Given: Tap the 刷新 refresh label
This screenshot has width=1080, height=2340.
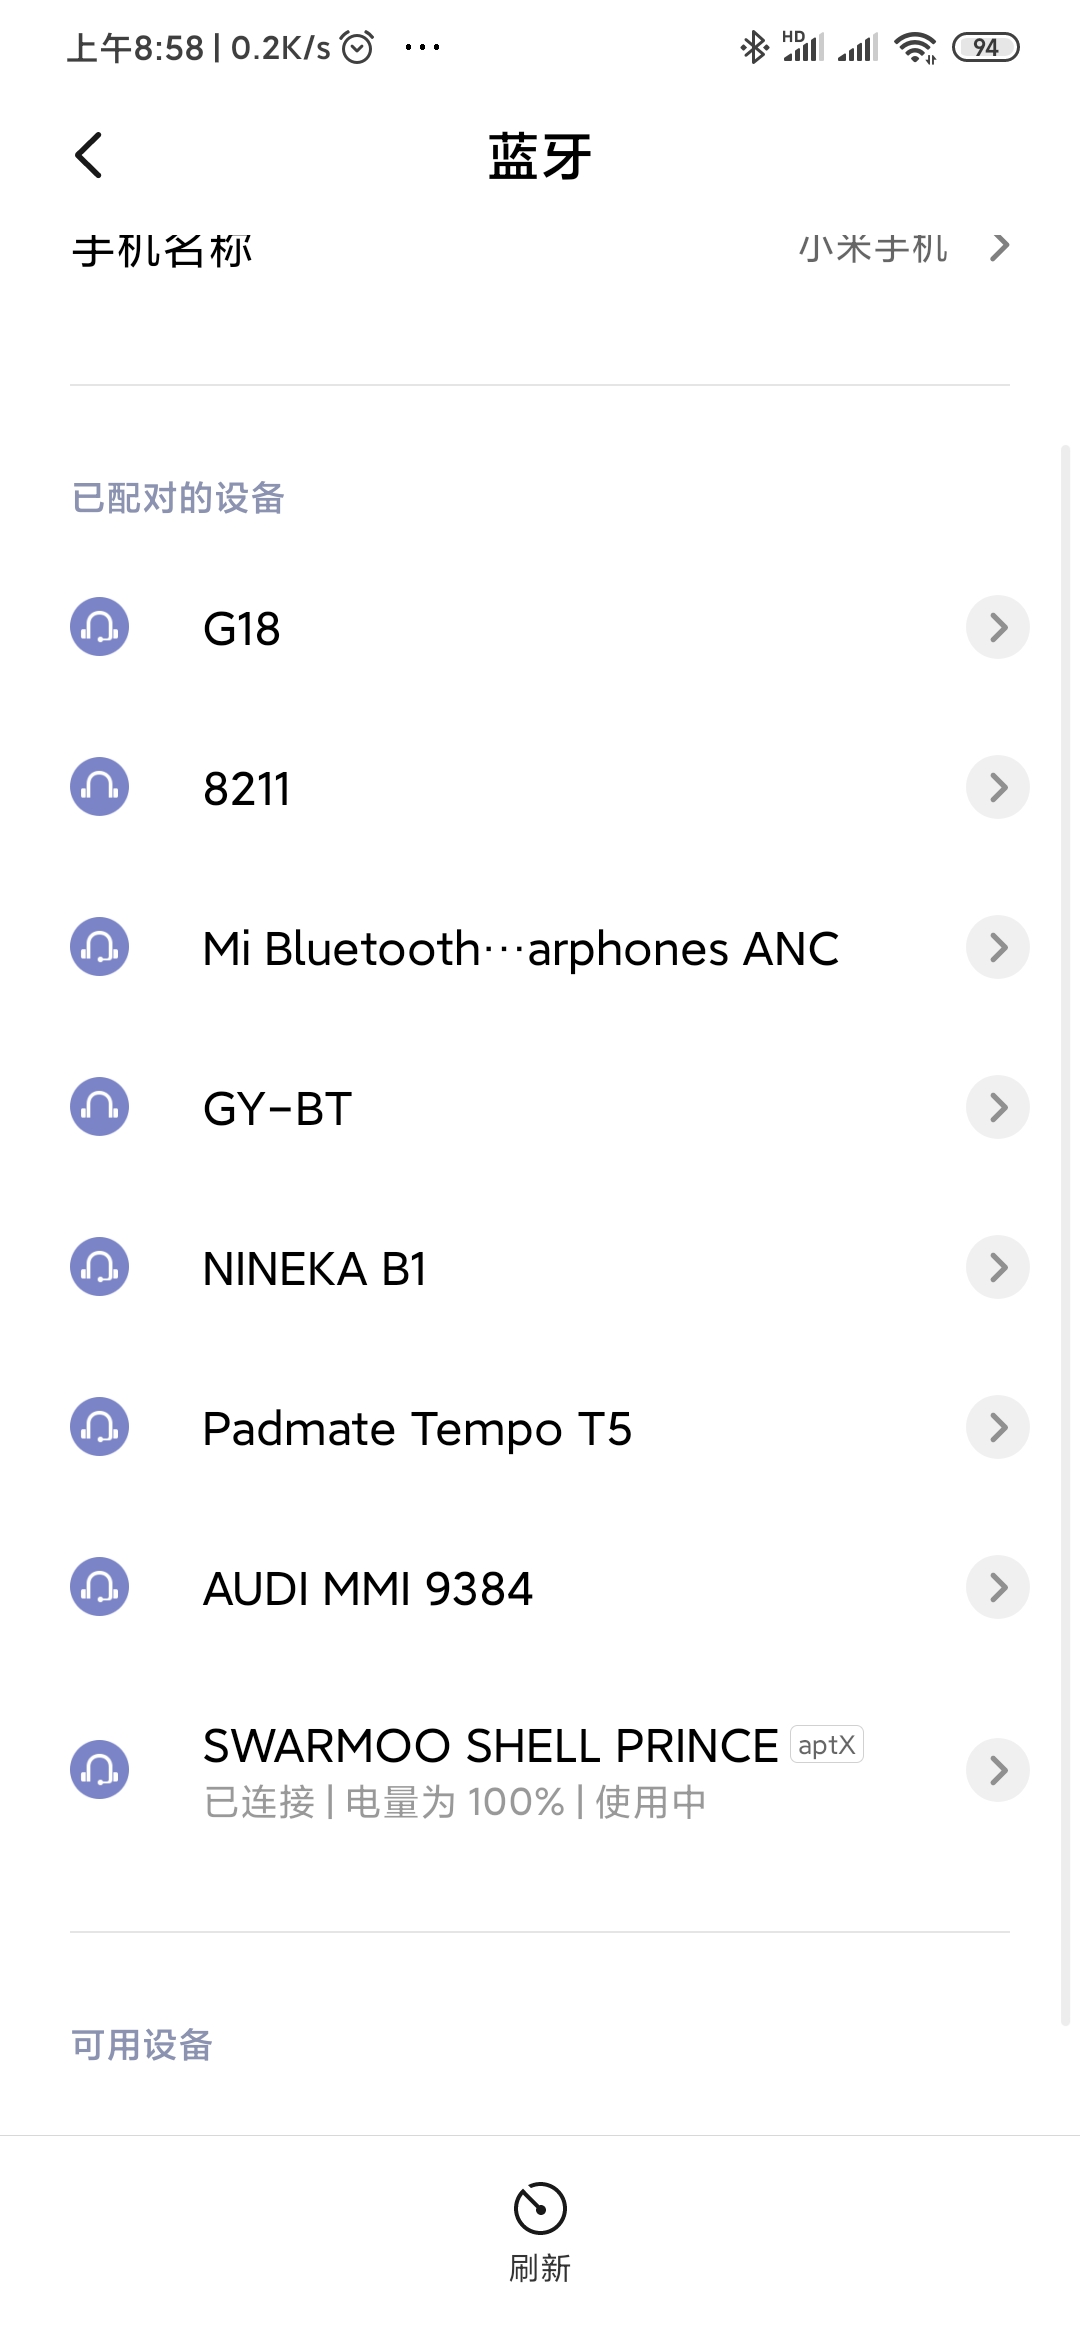Looking at the screenshot, I should pos(540,2268).
